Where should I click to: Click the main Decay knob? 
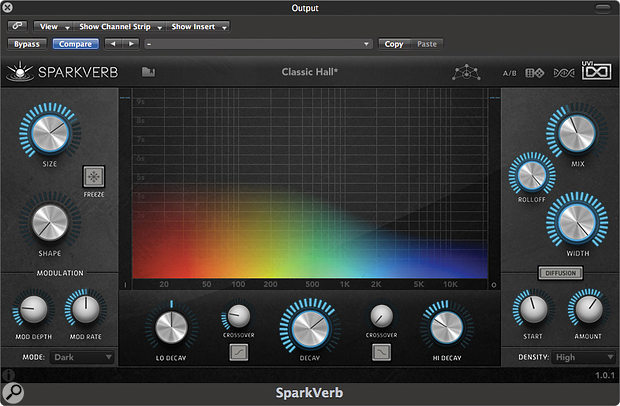310,329
